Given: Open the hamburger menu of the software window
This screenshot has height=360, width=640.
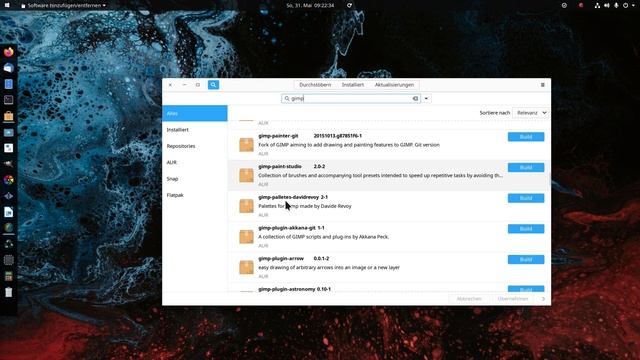Looking at the screenshot, I should [542, 85].
